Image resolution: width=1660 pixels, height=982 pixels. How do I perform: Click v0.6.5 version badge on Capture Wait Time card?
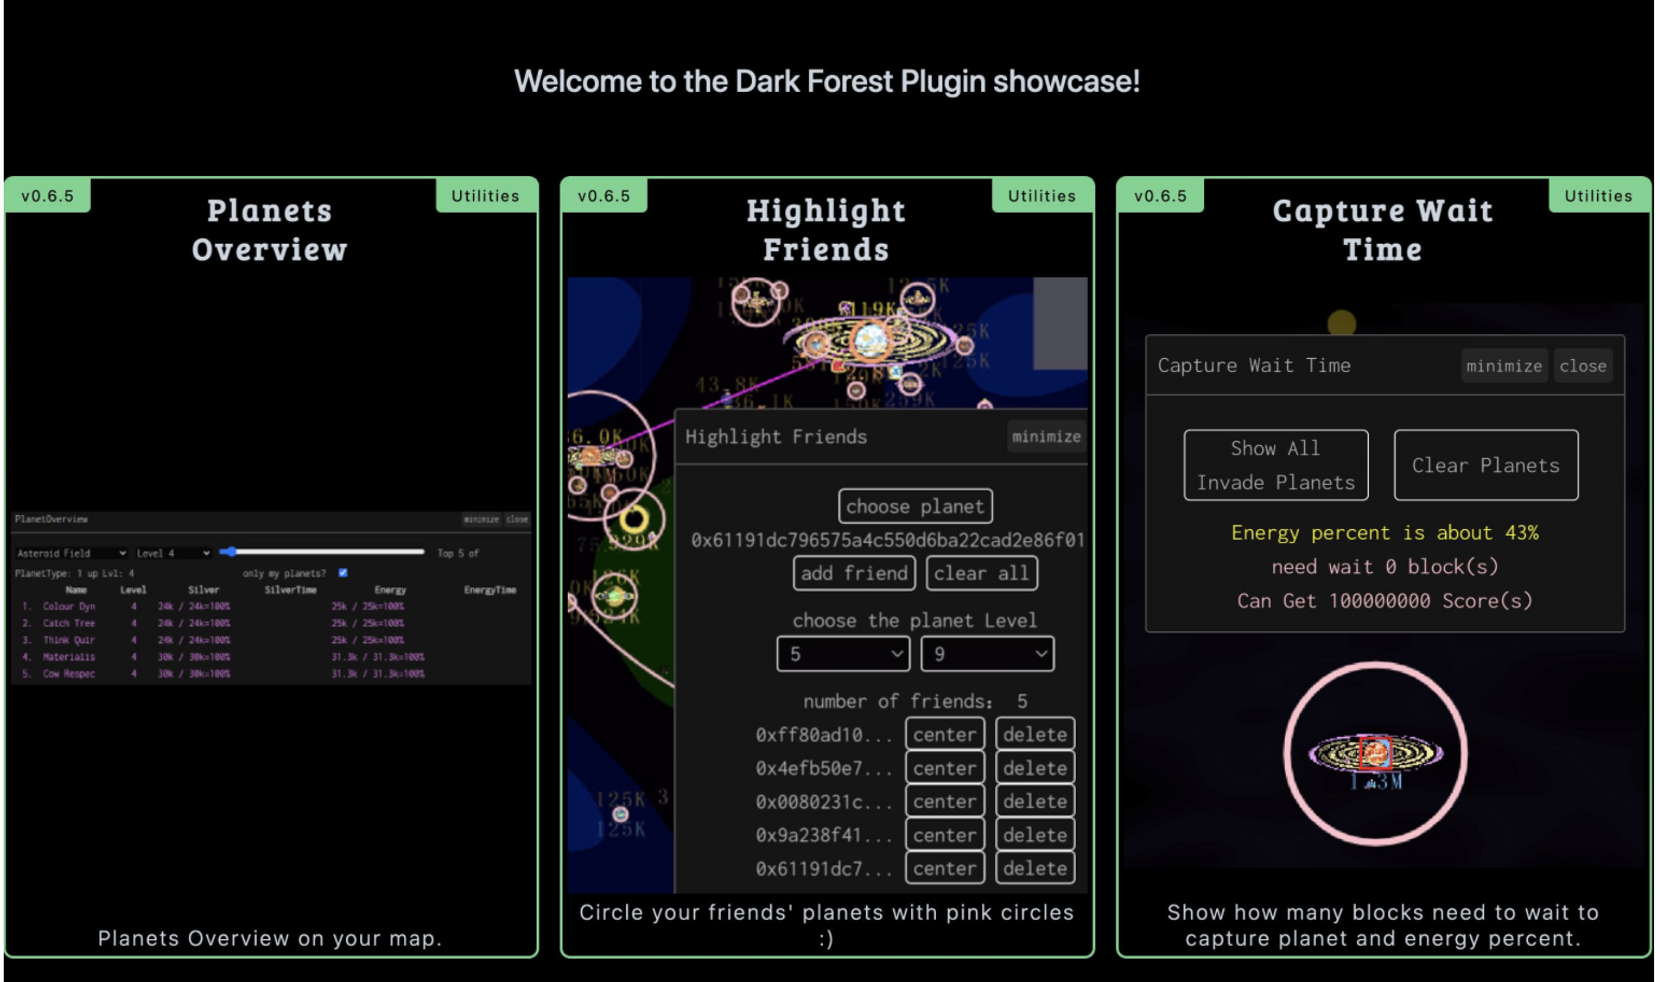[1160, 196]
